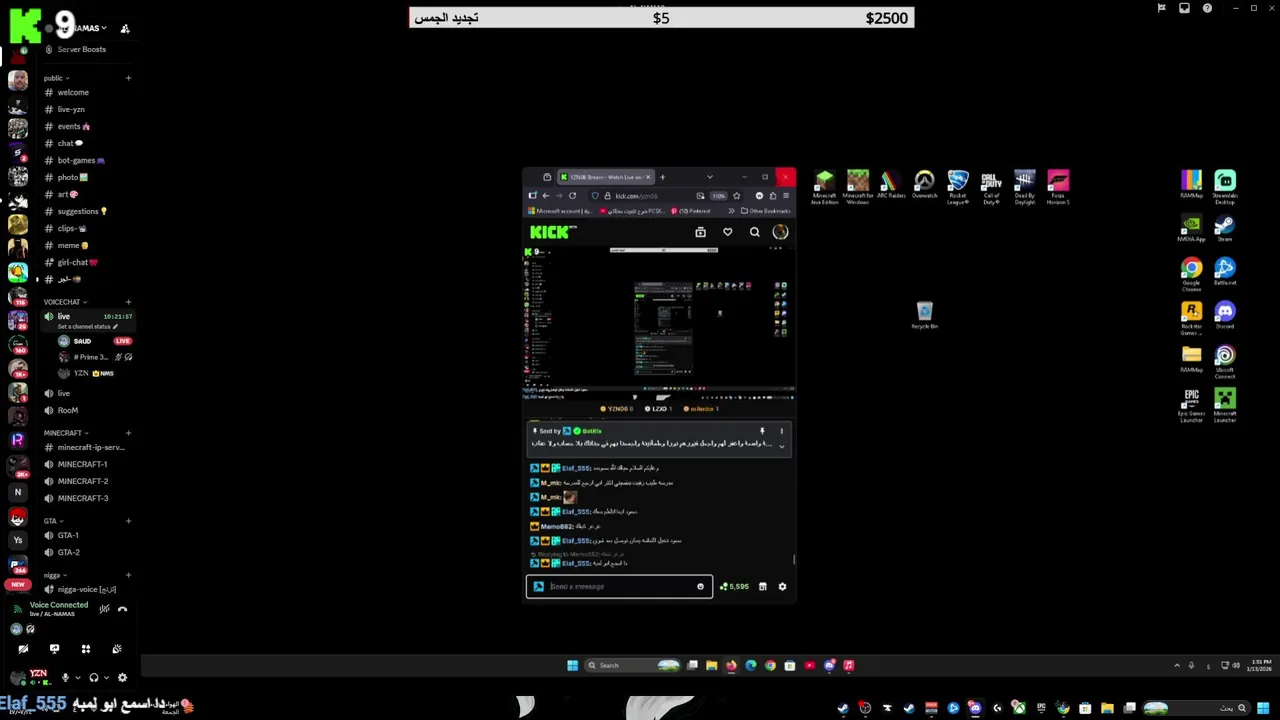
Task: Open Other Bookmarks folder
Action: point(766,211)
